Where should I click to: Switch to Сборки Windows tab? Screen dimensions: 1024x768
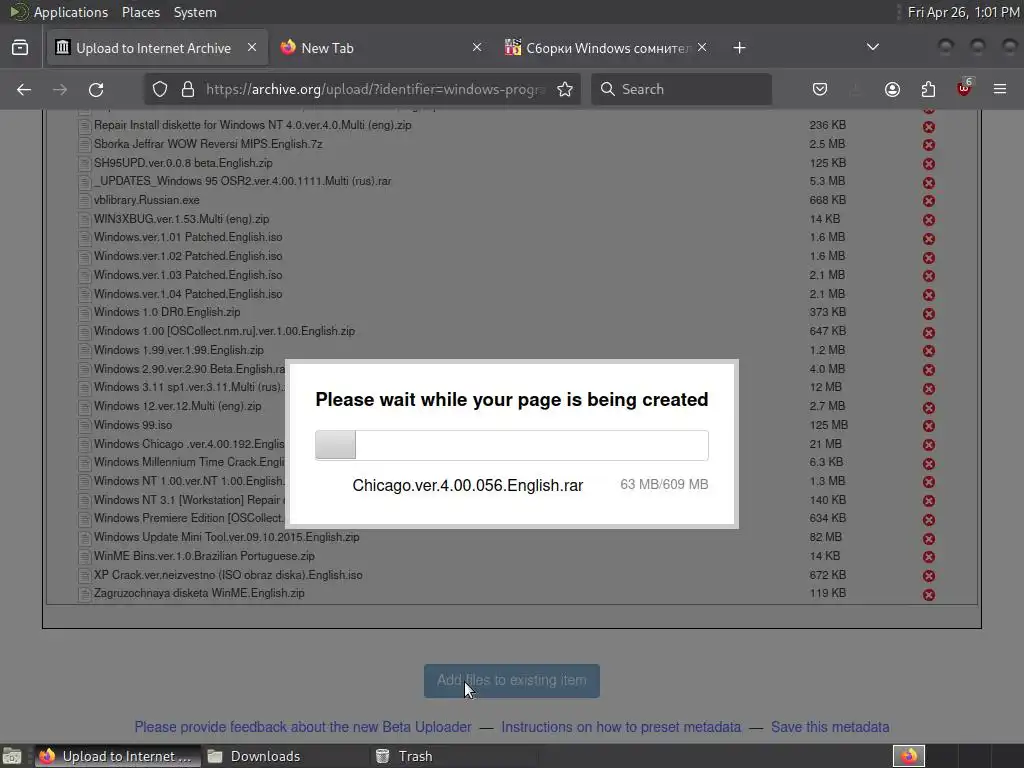(607, 48)
